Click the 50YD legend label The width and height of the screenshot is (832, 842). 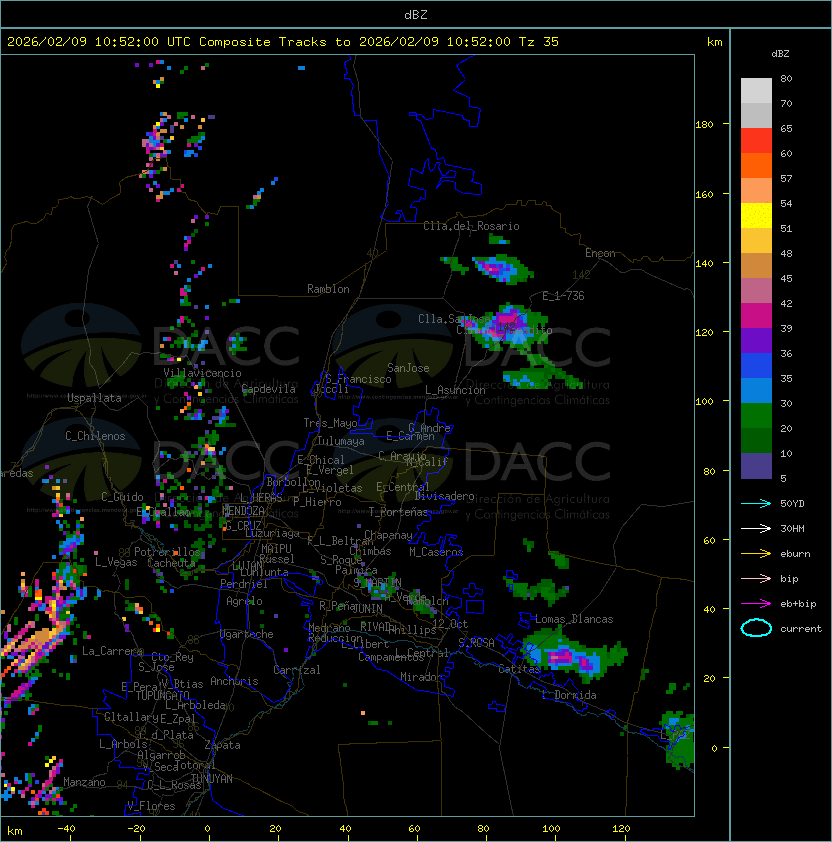pos(792,503)
